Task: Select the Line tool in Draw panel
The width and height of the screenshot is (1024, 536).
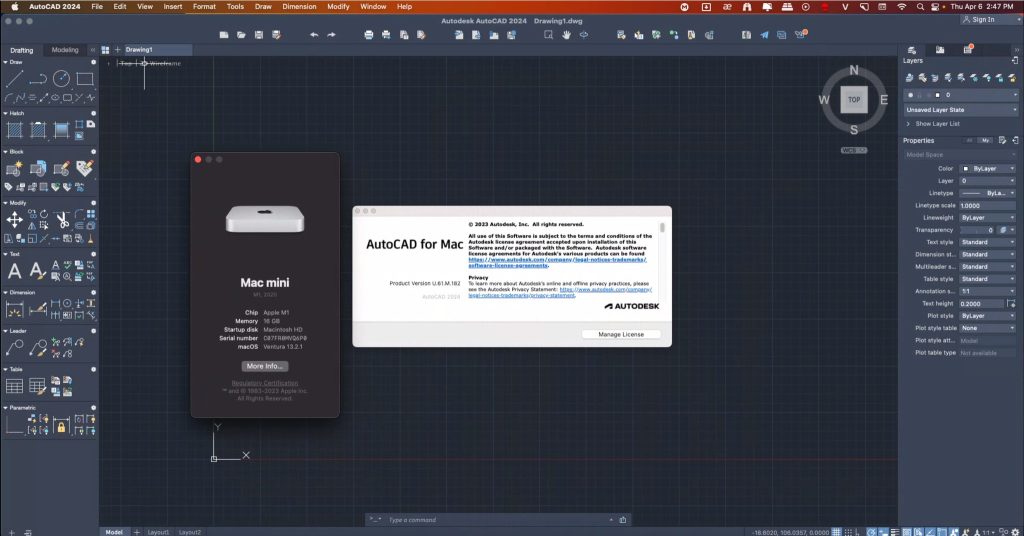Action: click(14, 78)
